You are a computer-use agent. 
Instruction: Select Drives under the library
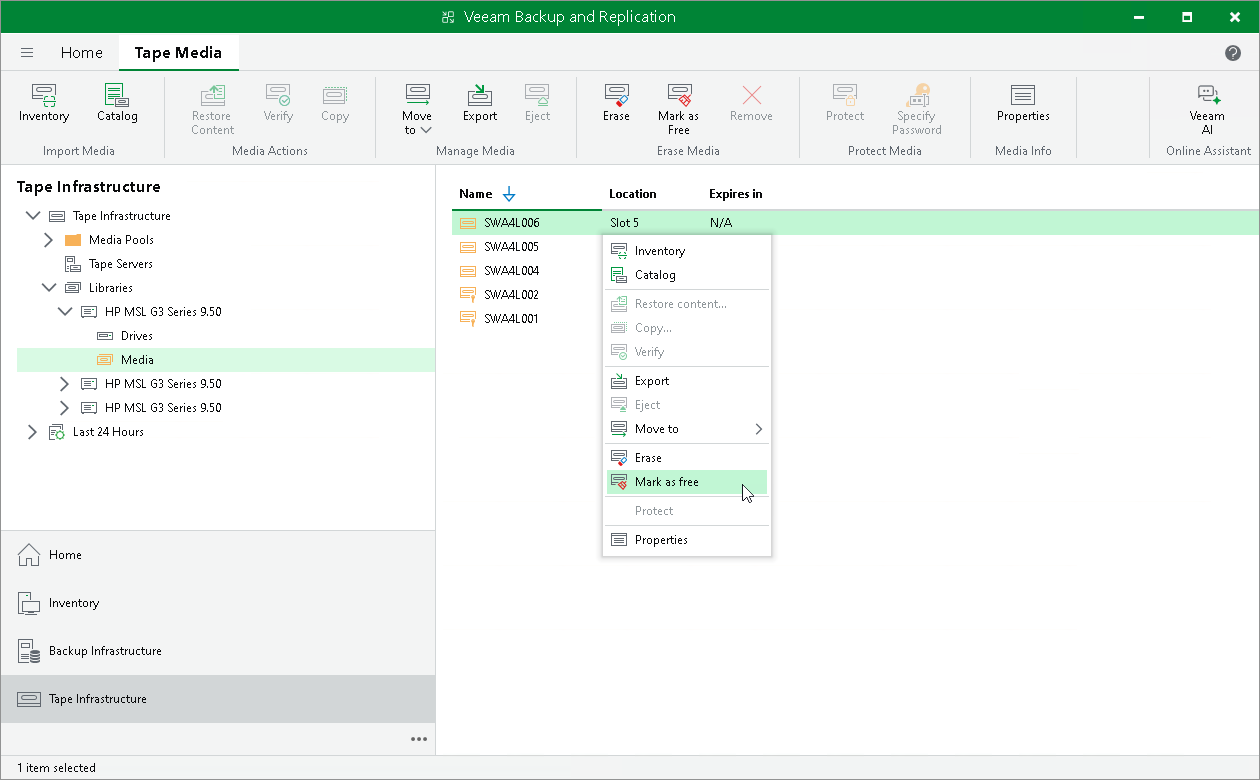137,336
